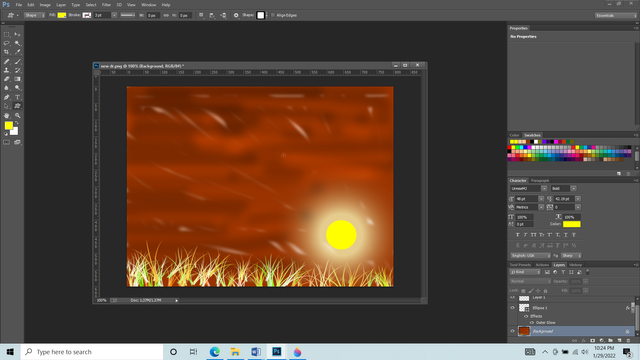Open path alignment options
This screenshot has width=640, height=360.
[212, 15]
